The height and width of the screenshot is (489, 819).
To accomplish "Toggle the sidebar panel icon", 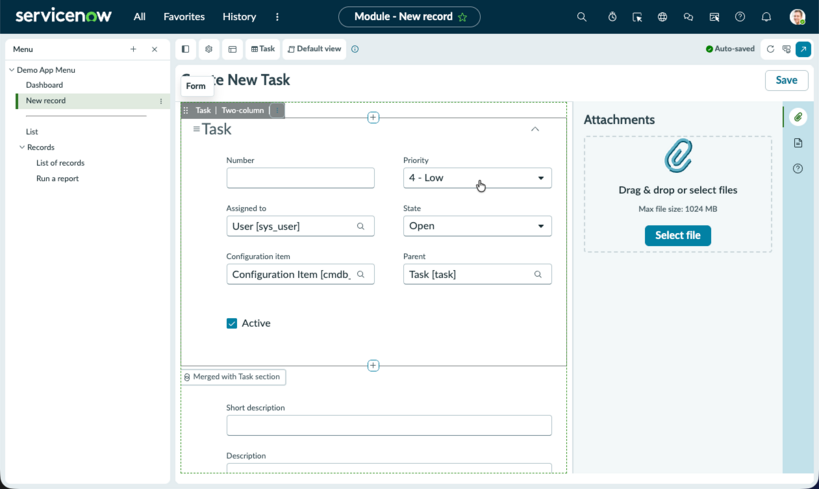I will pyautogui.click(x=185, y=49).
